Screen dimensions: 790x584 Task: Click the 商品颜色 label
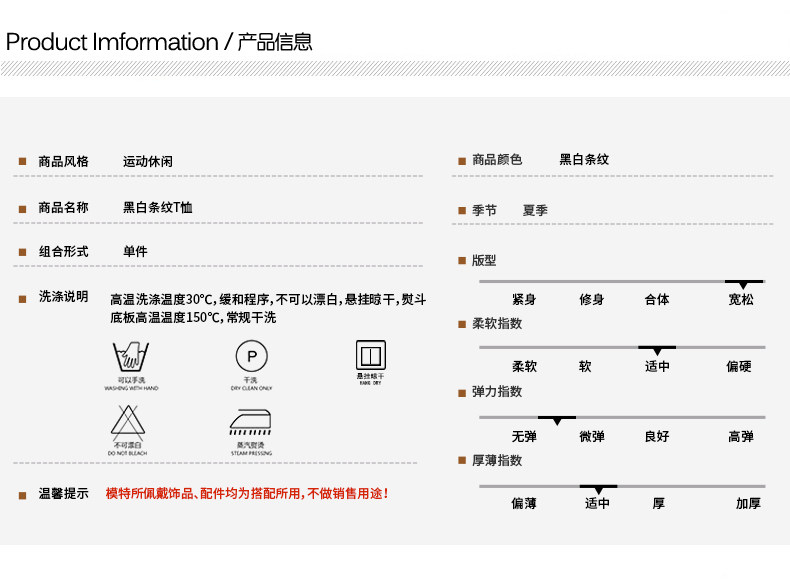pos(497,159)
